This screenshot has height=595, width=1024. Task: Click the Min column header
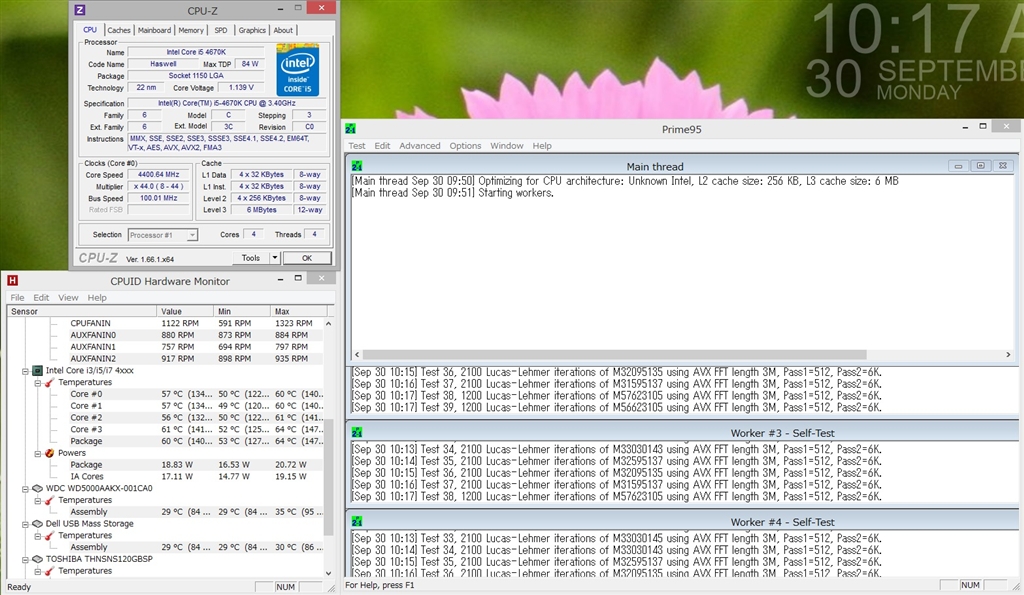pos(242,312)
